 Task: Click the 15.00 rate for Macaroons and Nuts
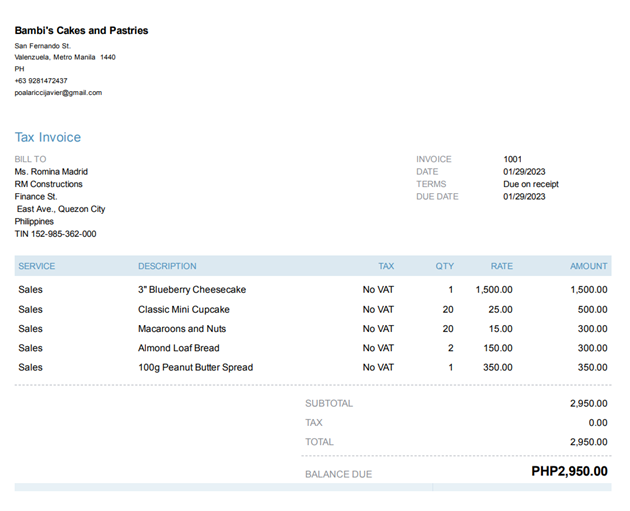click(x=500, y=329)
